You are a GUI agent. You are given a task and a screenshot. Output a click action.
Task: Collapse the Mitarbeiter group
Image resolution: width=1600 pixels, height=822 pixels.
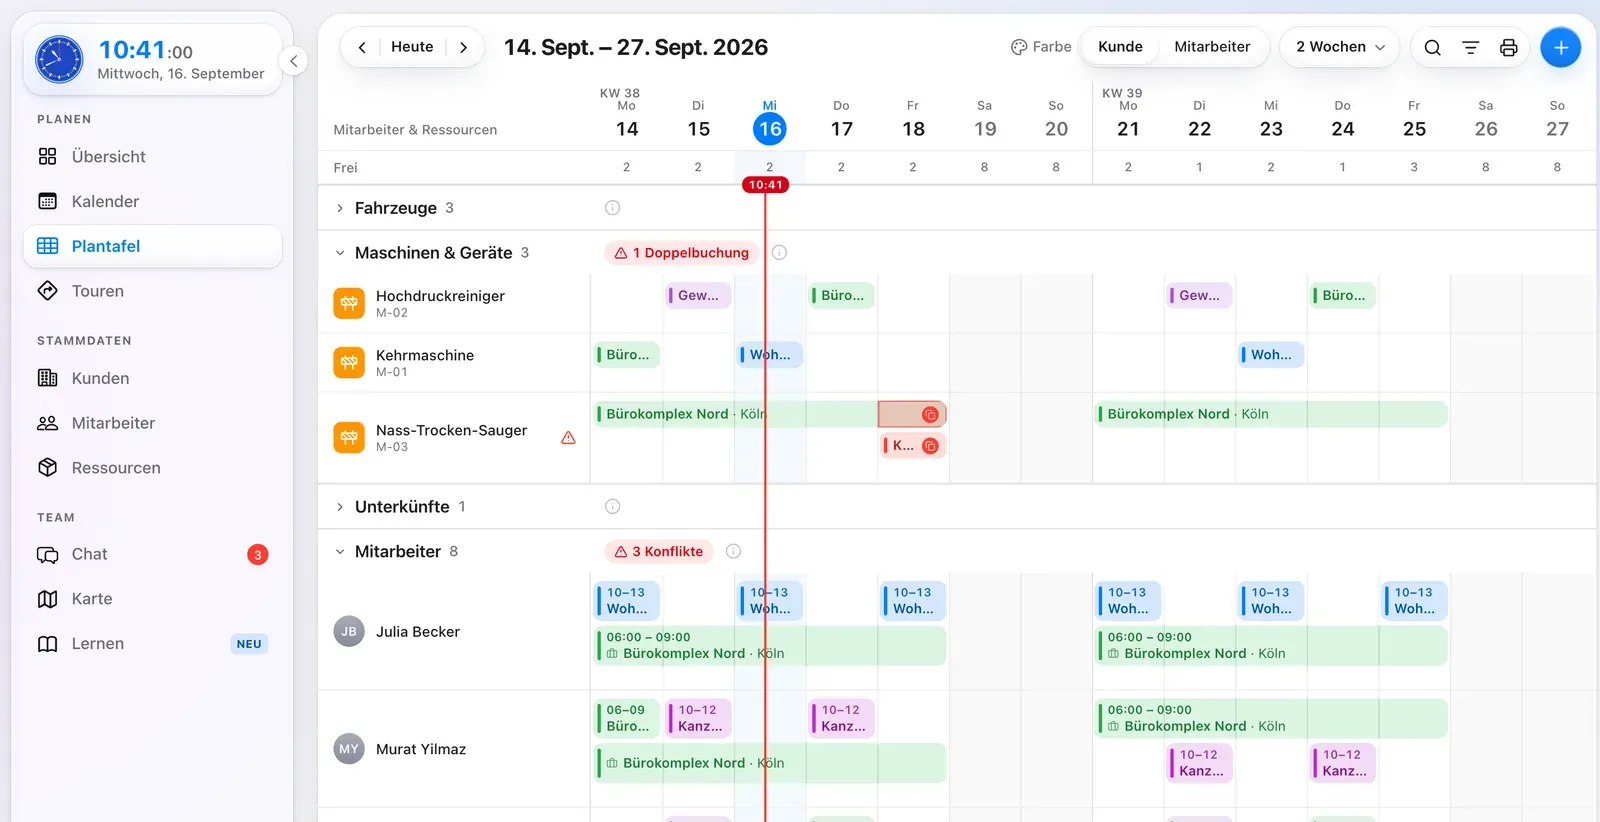[340, 552]
